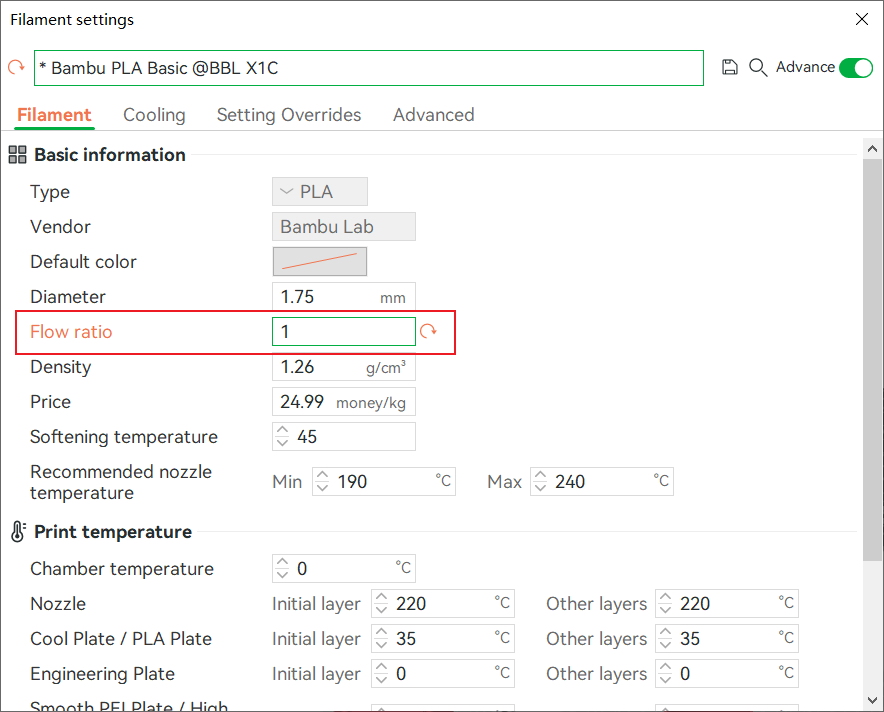The height and width of the screenshot is (712, 884).
Task: Click the preset reset arrow icon
Action: (x=16, y=67)
